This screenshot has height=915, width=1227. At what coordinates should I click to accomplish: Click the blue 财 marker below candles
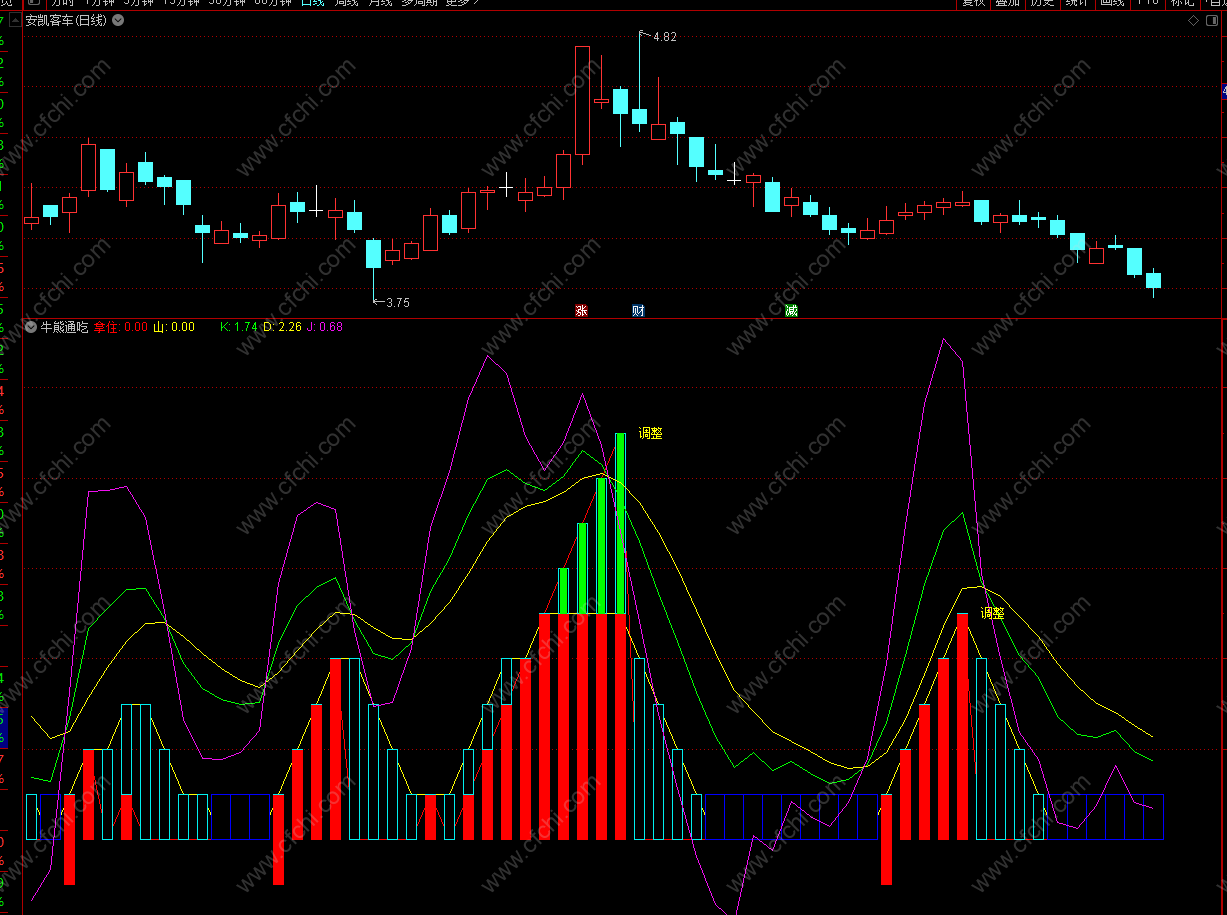639,311
